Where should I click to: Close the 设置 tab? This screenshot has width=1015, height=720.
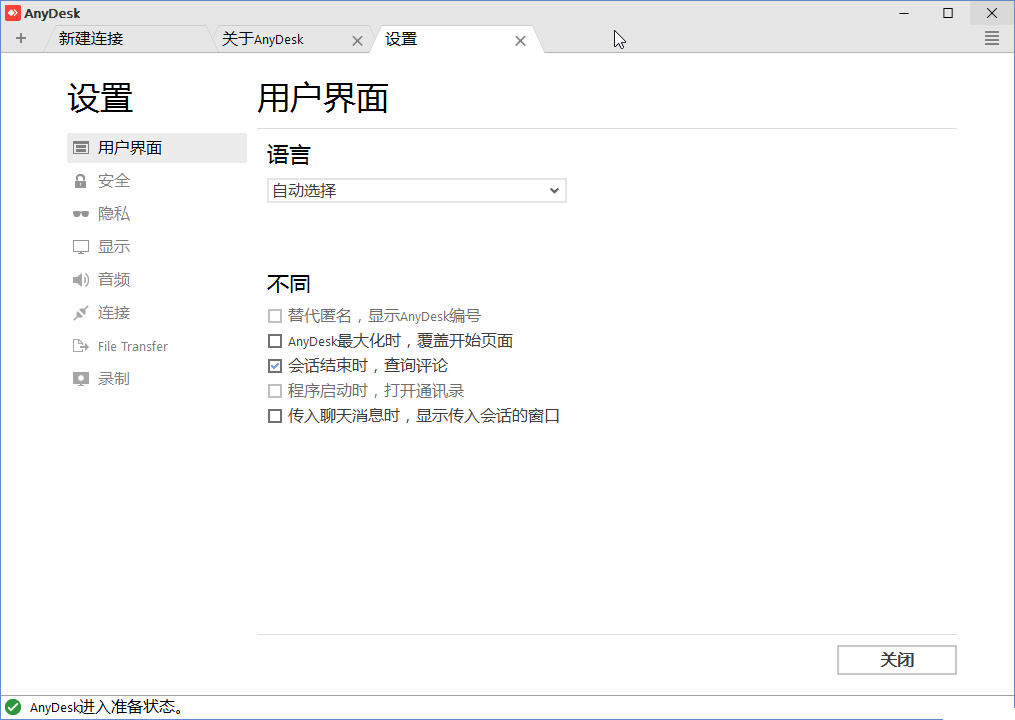point(520,41)
